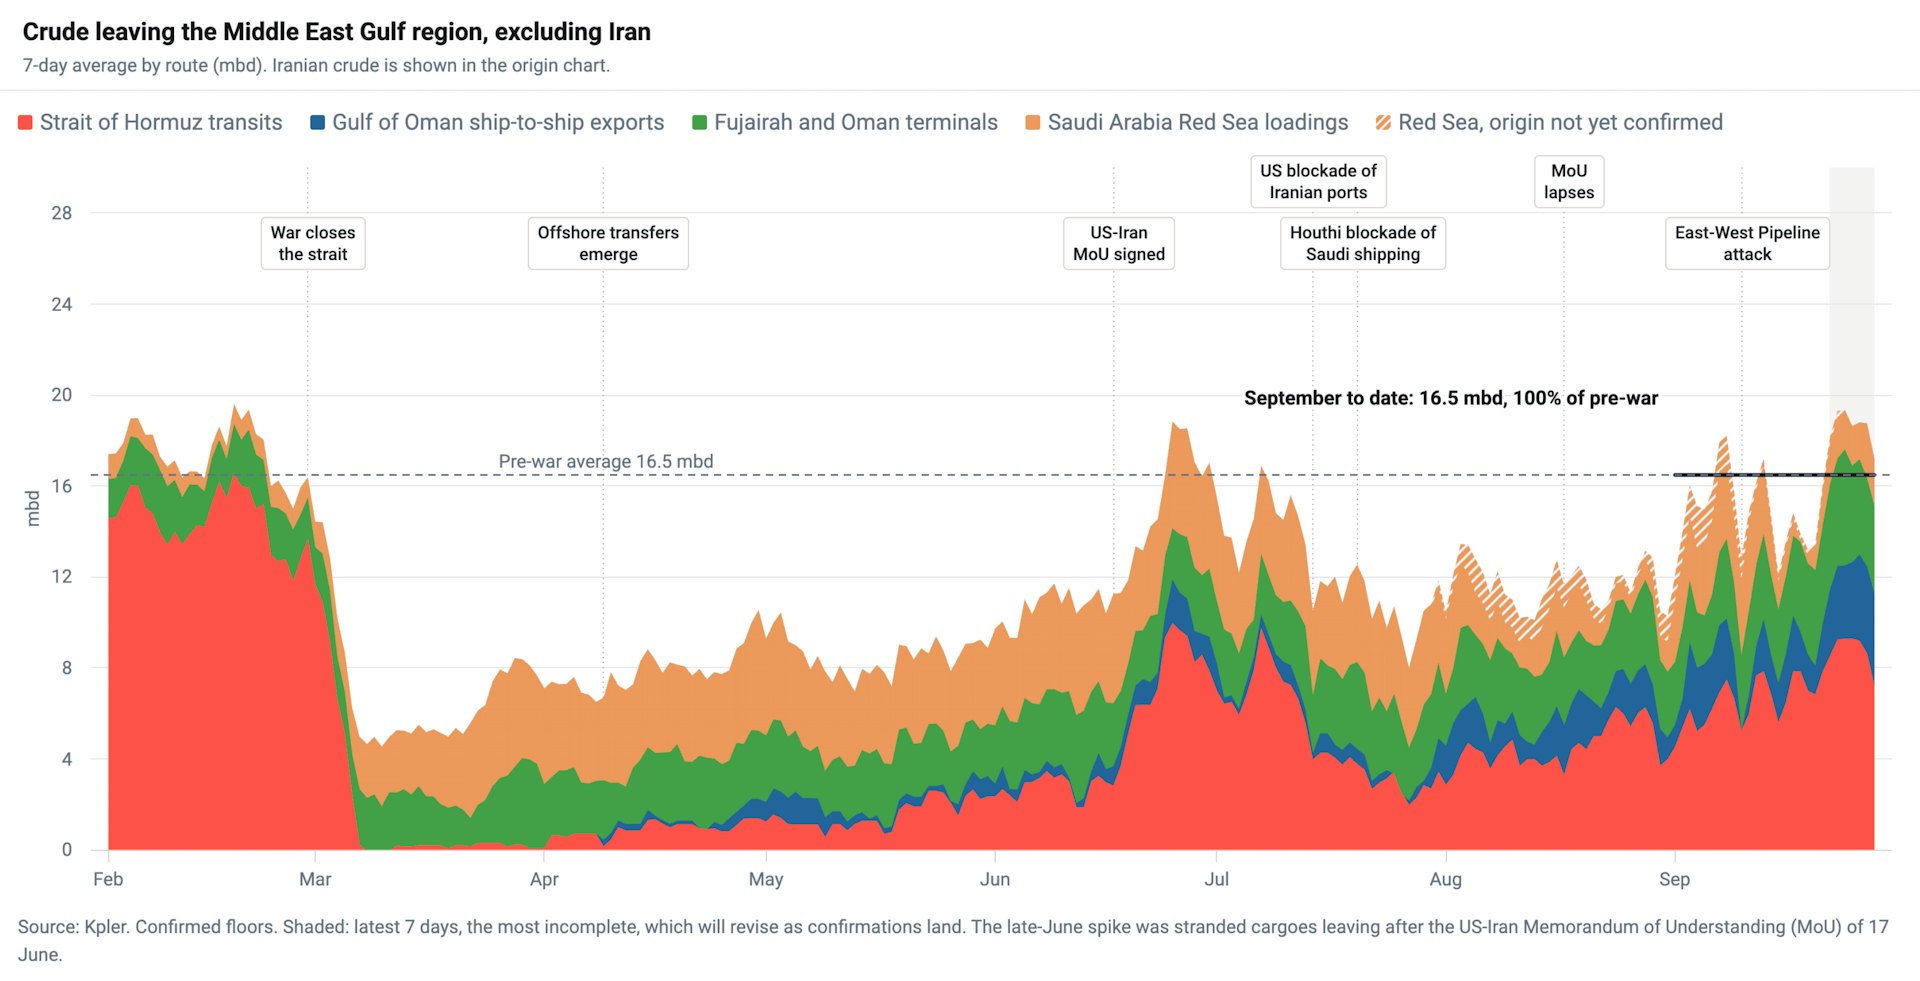Click the Pre-war average 16.5 mbd label
Viewport: 1920px width, 981px height.
(606, 462)
